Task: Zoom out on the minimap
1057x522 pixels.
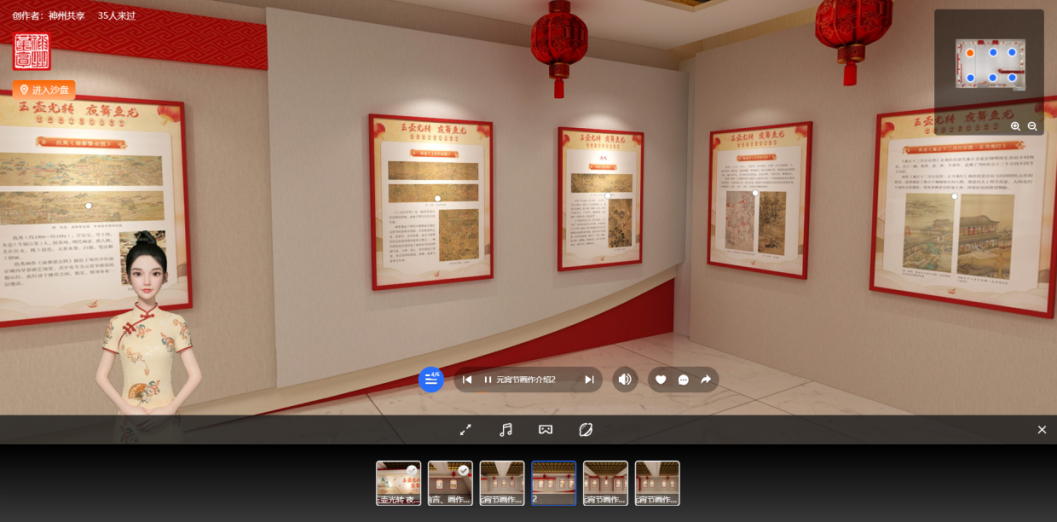Action: click(1032, 126)
